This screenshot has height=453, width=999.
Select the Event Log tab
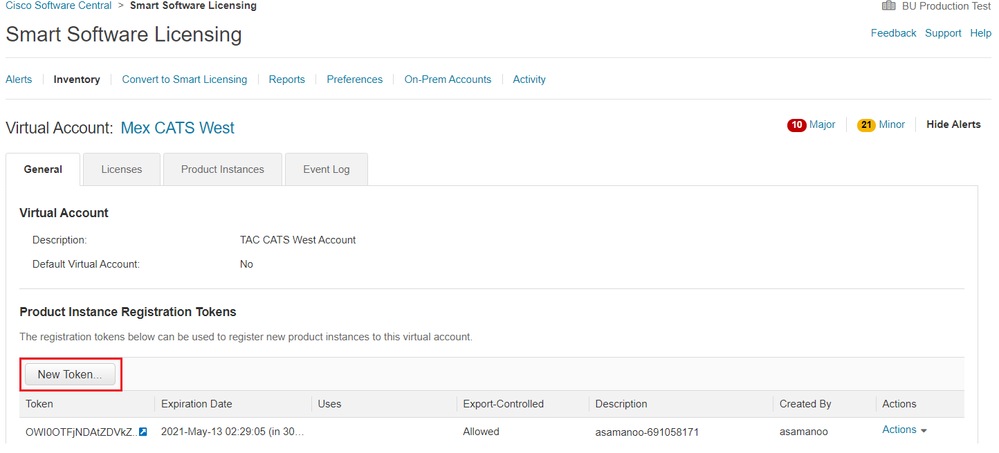(x=326, y=170)
